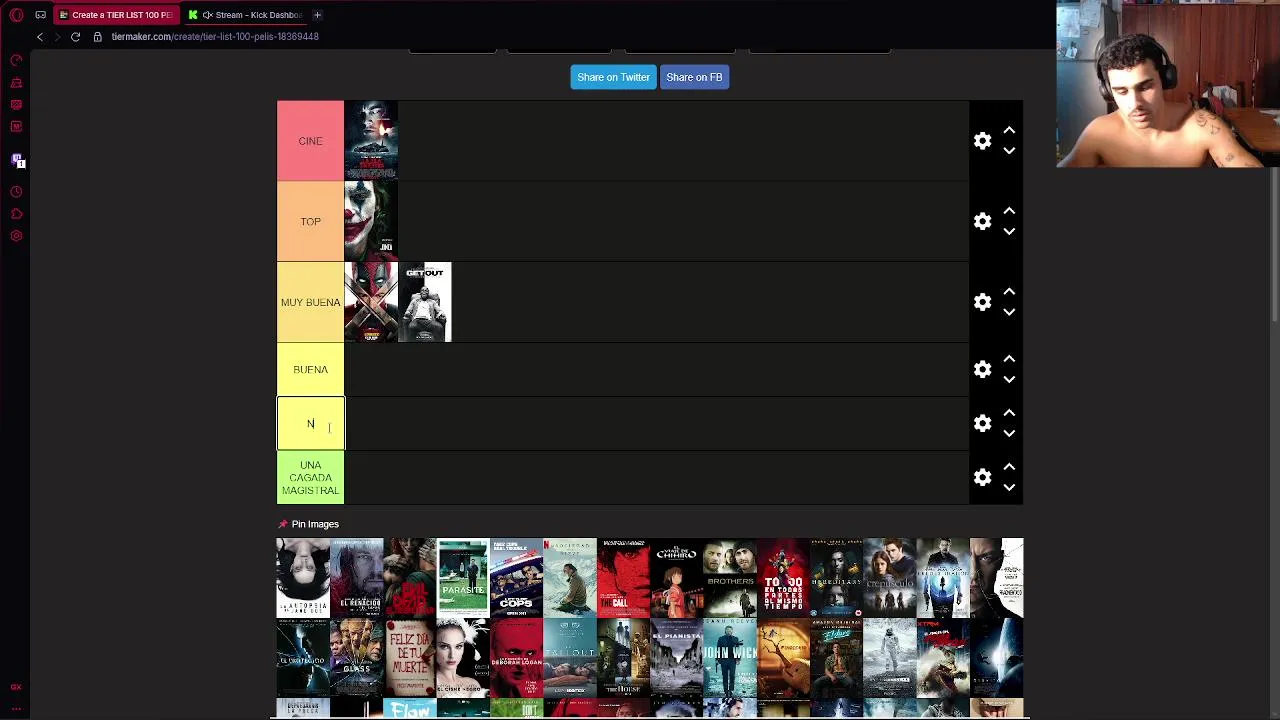The height and width of the screenshot is (720, 1280).
Task: Switch to Create a TIER LIST tab
Action: (116, 15)
